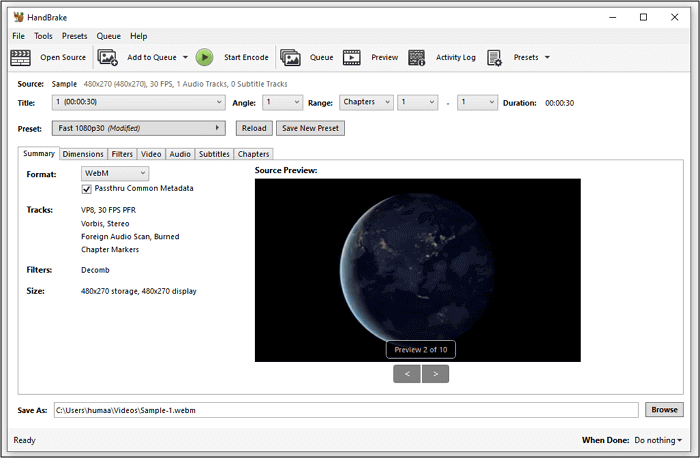Click the Save New Preset button
The image size is (700, 458).
click(x=310, y=128)
